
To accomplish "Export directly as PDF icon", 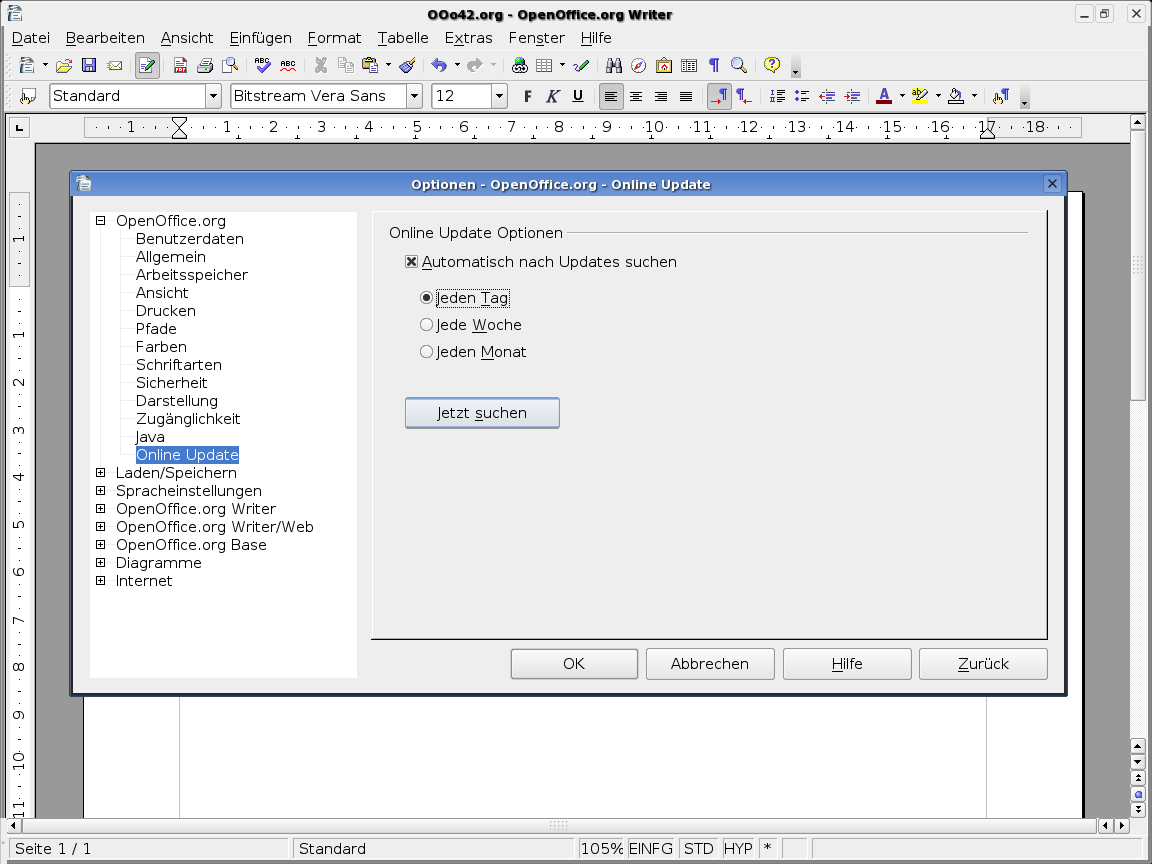I will (x=180, y=65).
